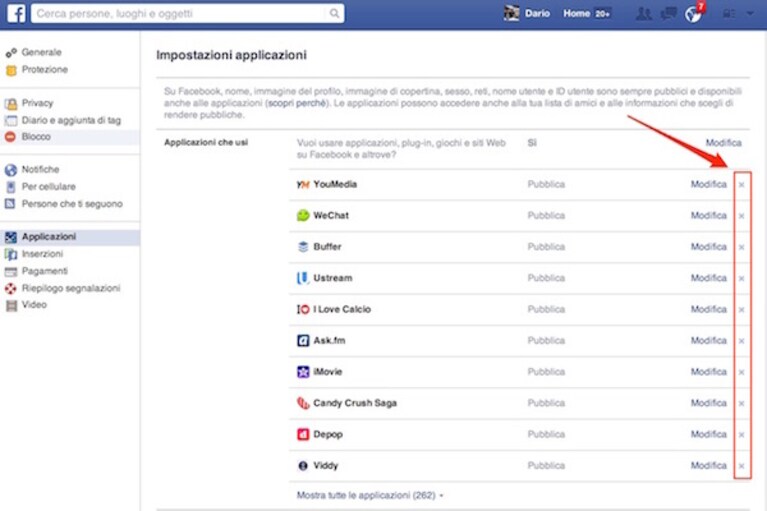Click the Buffer app icon
Screen dimensions: 767x511
303,247
